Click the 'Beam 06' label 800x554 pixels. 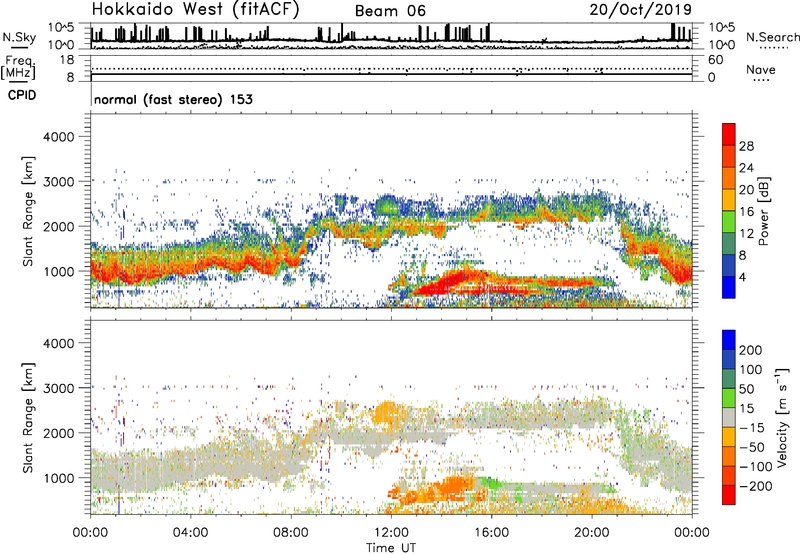(x=390, y=11)
